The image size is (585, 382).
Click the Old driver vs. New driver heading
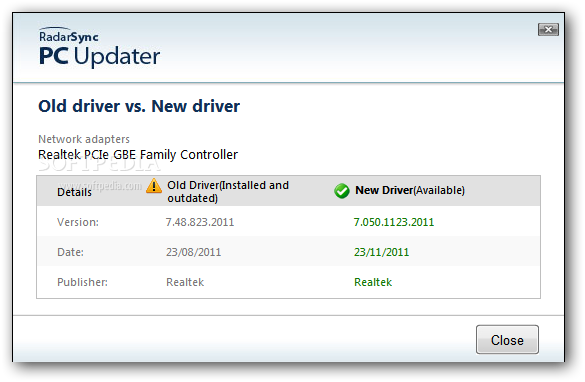(x=139, y=106)
